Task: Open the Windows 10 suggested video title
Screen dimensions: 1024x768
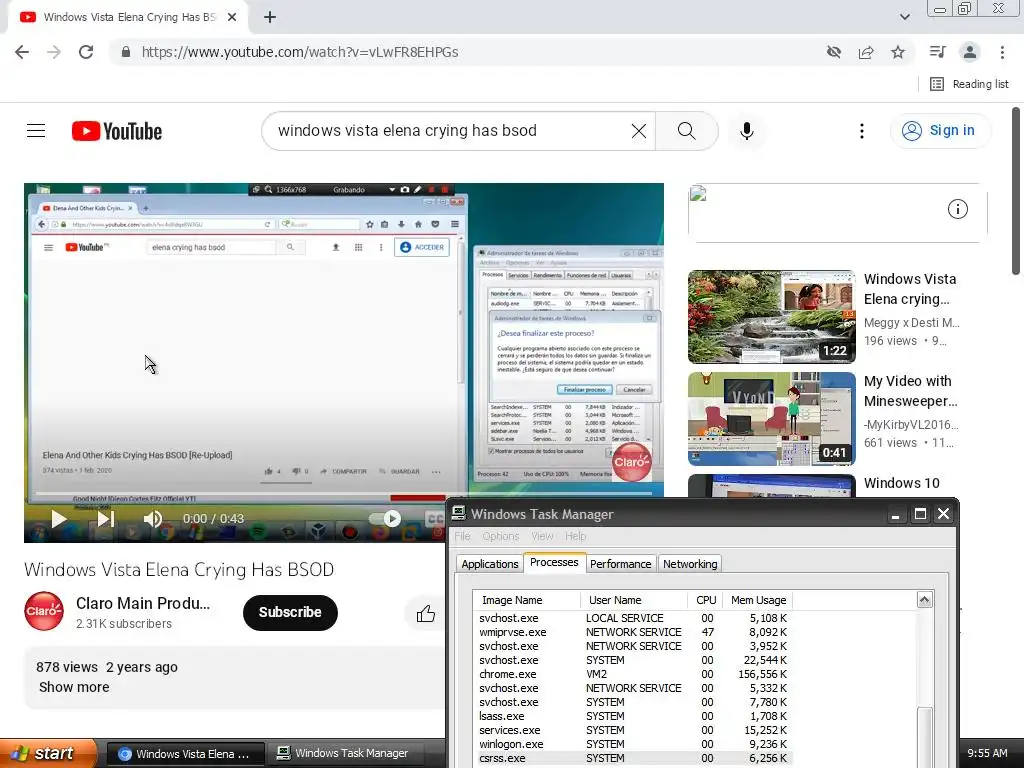Action: coord(901,483)
